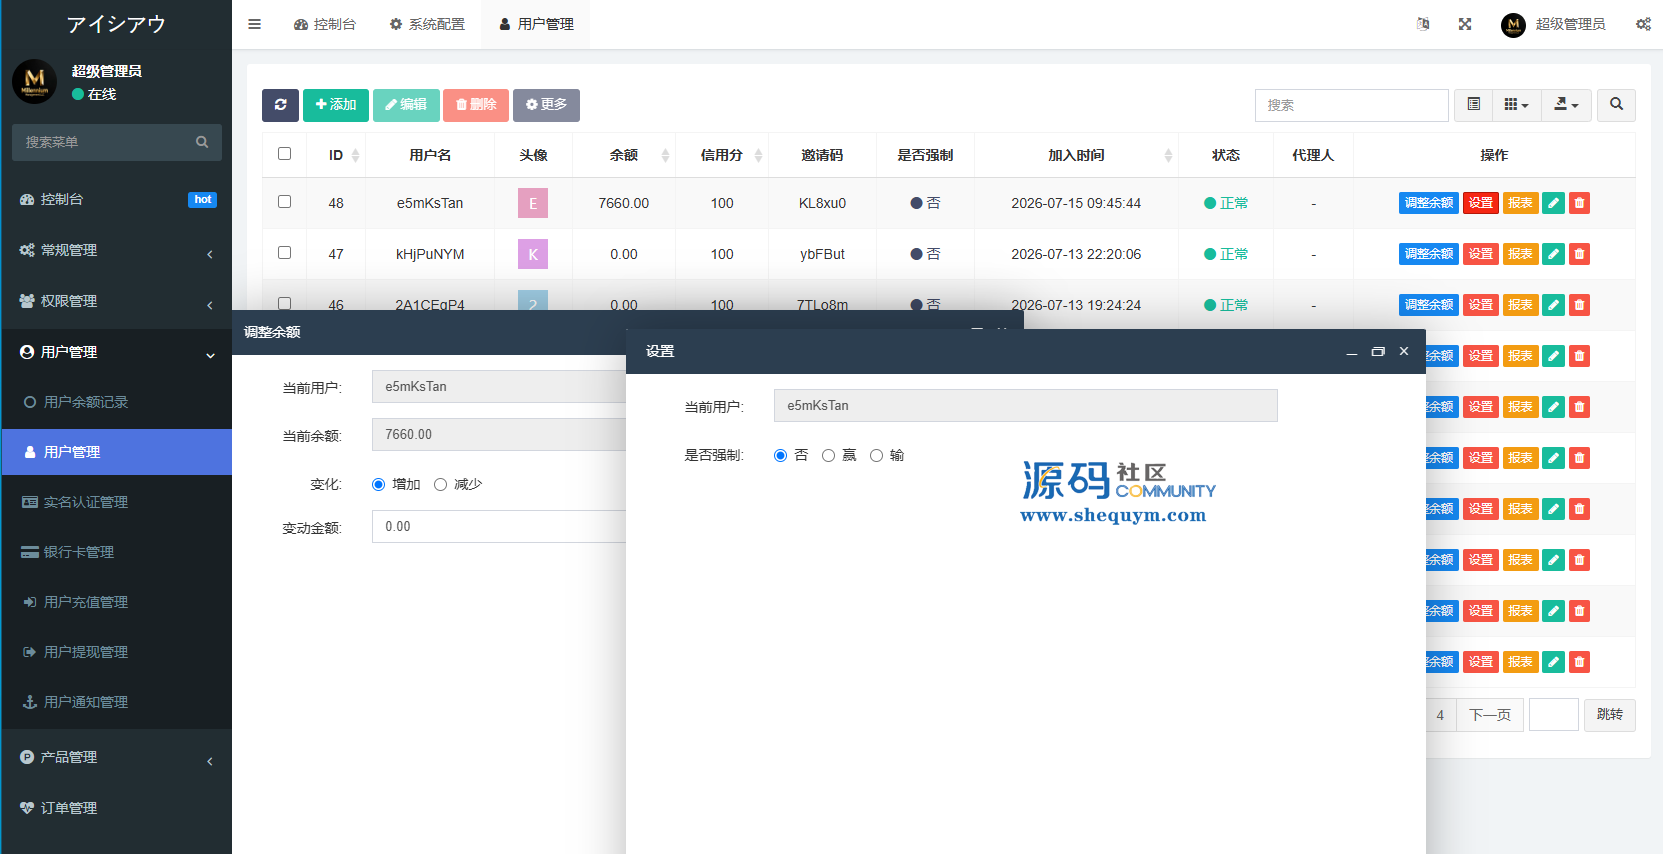This screenshot has width=1663, height=854.
Task: Open the export dropdown in table toolbar
Action: point(1566,105)
